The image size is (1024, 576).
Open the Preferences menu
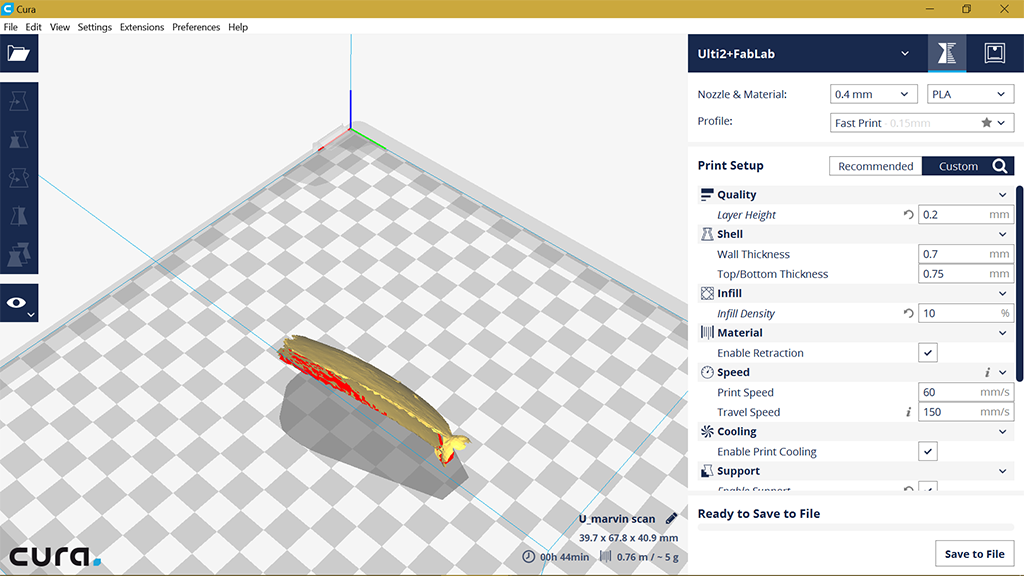pos(196,27)
